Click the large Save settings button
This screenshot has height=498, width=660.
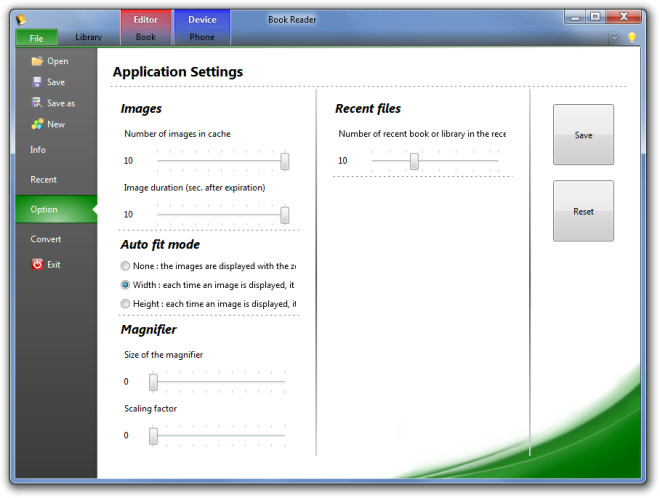click(x=583, y=135)
